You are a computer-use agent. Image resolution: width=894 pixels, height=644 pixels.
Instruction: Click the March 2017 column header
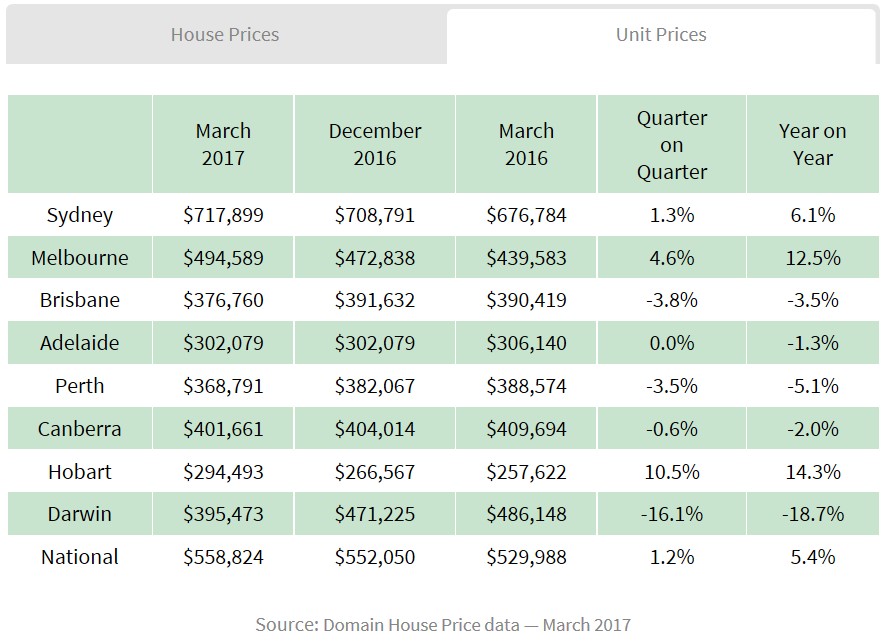tap(223, 144)
